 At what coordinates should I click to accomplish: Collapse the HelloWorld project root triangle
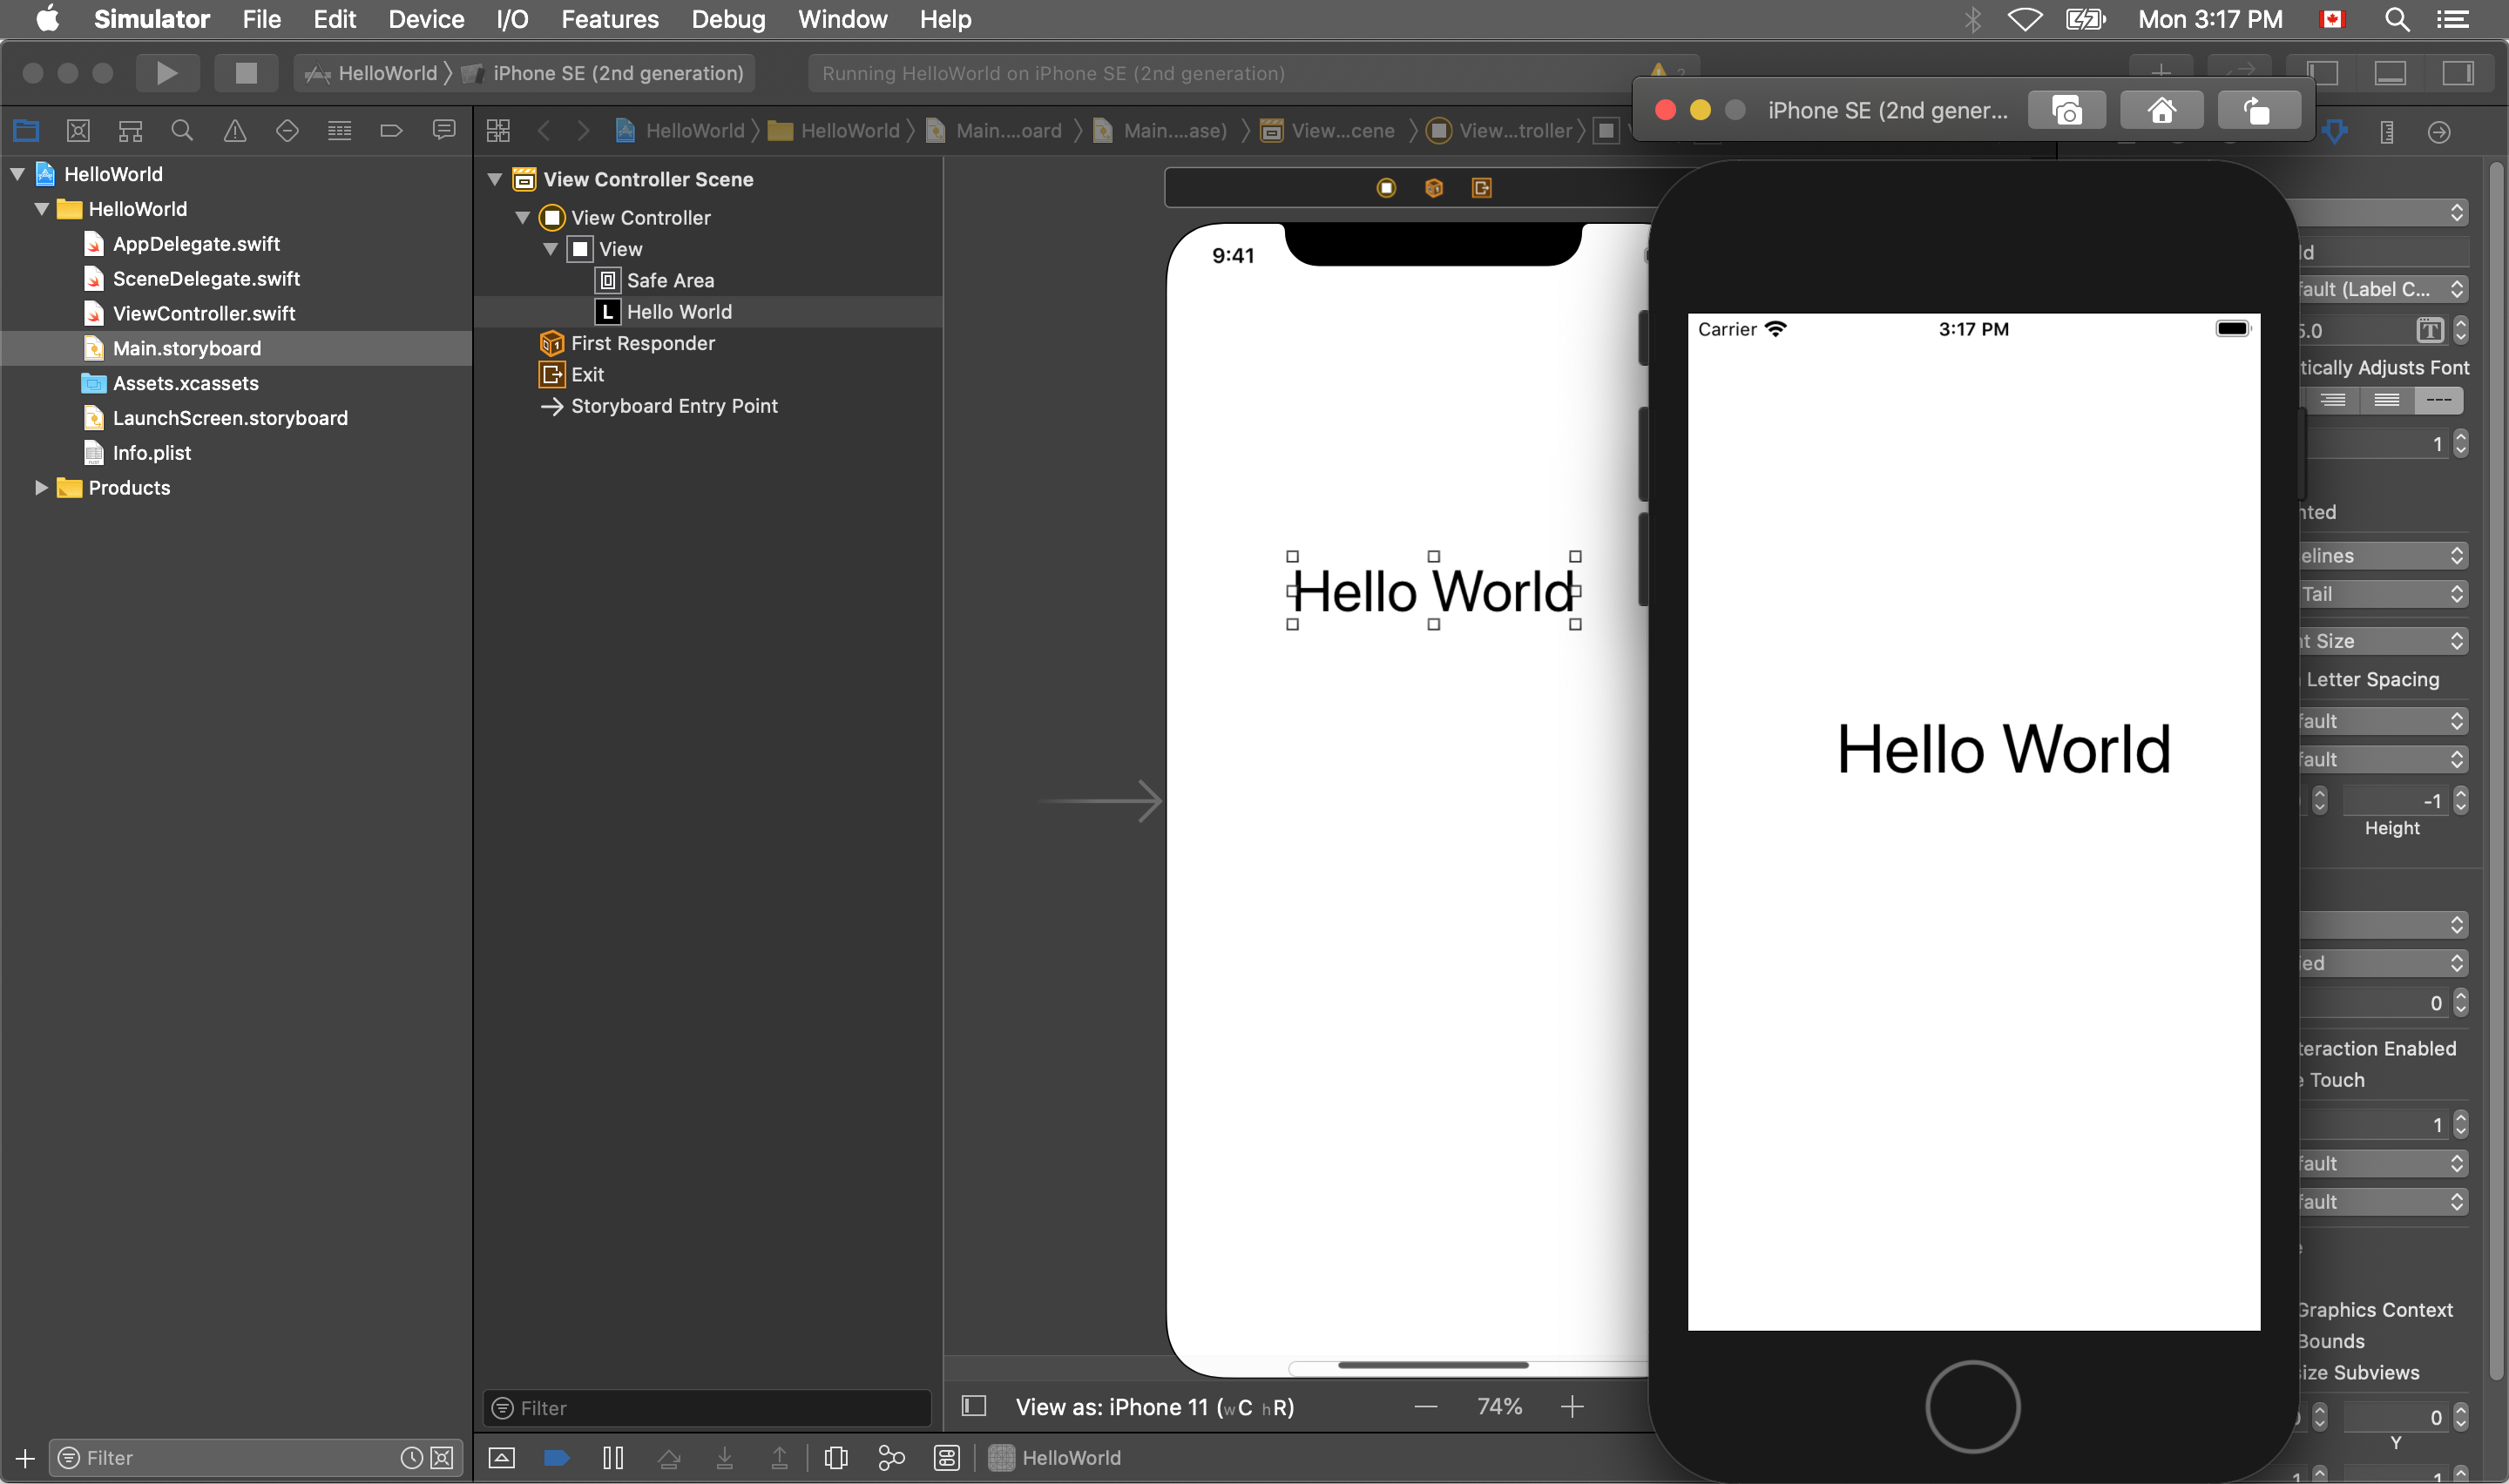click(x=18, y=174)
